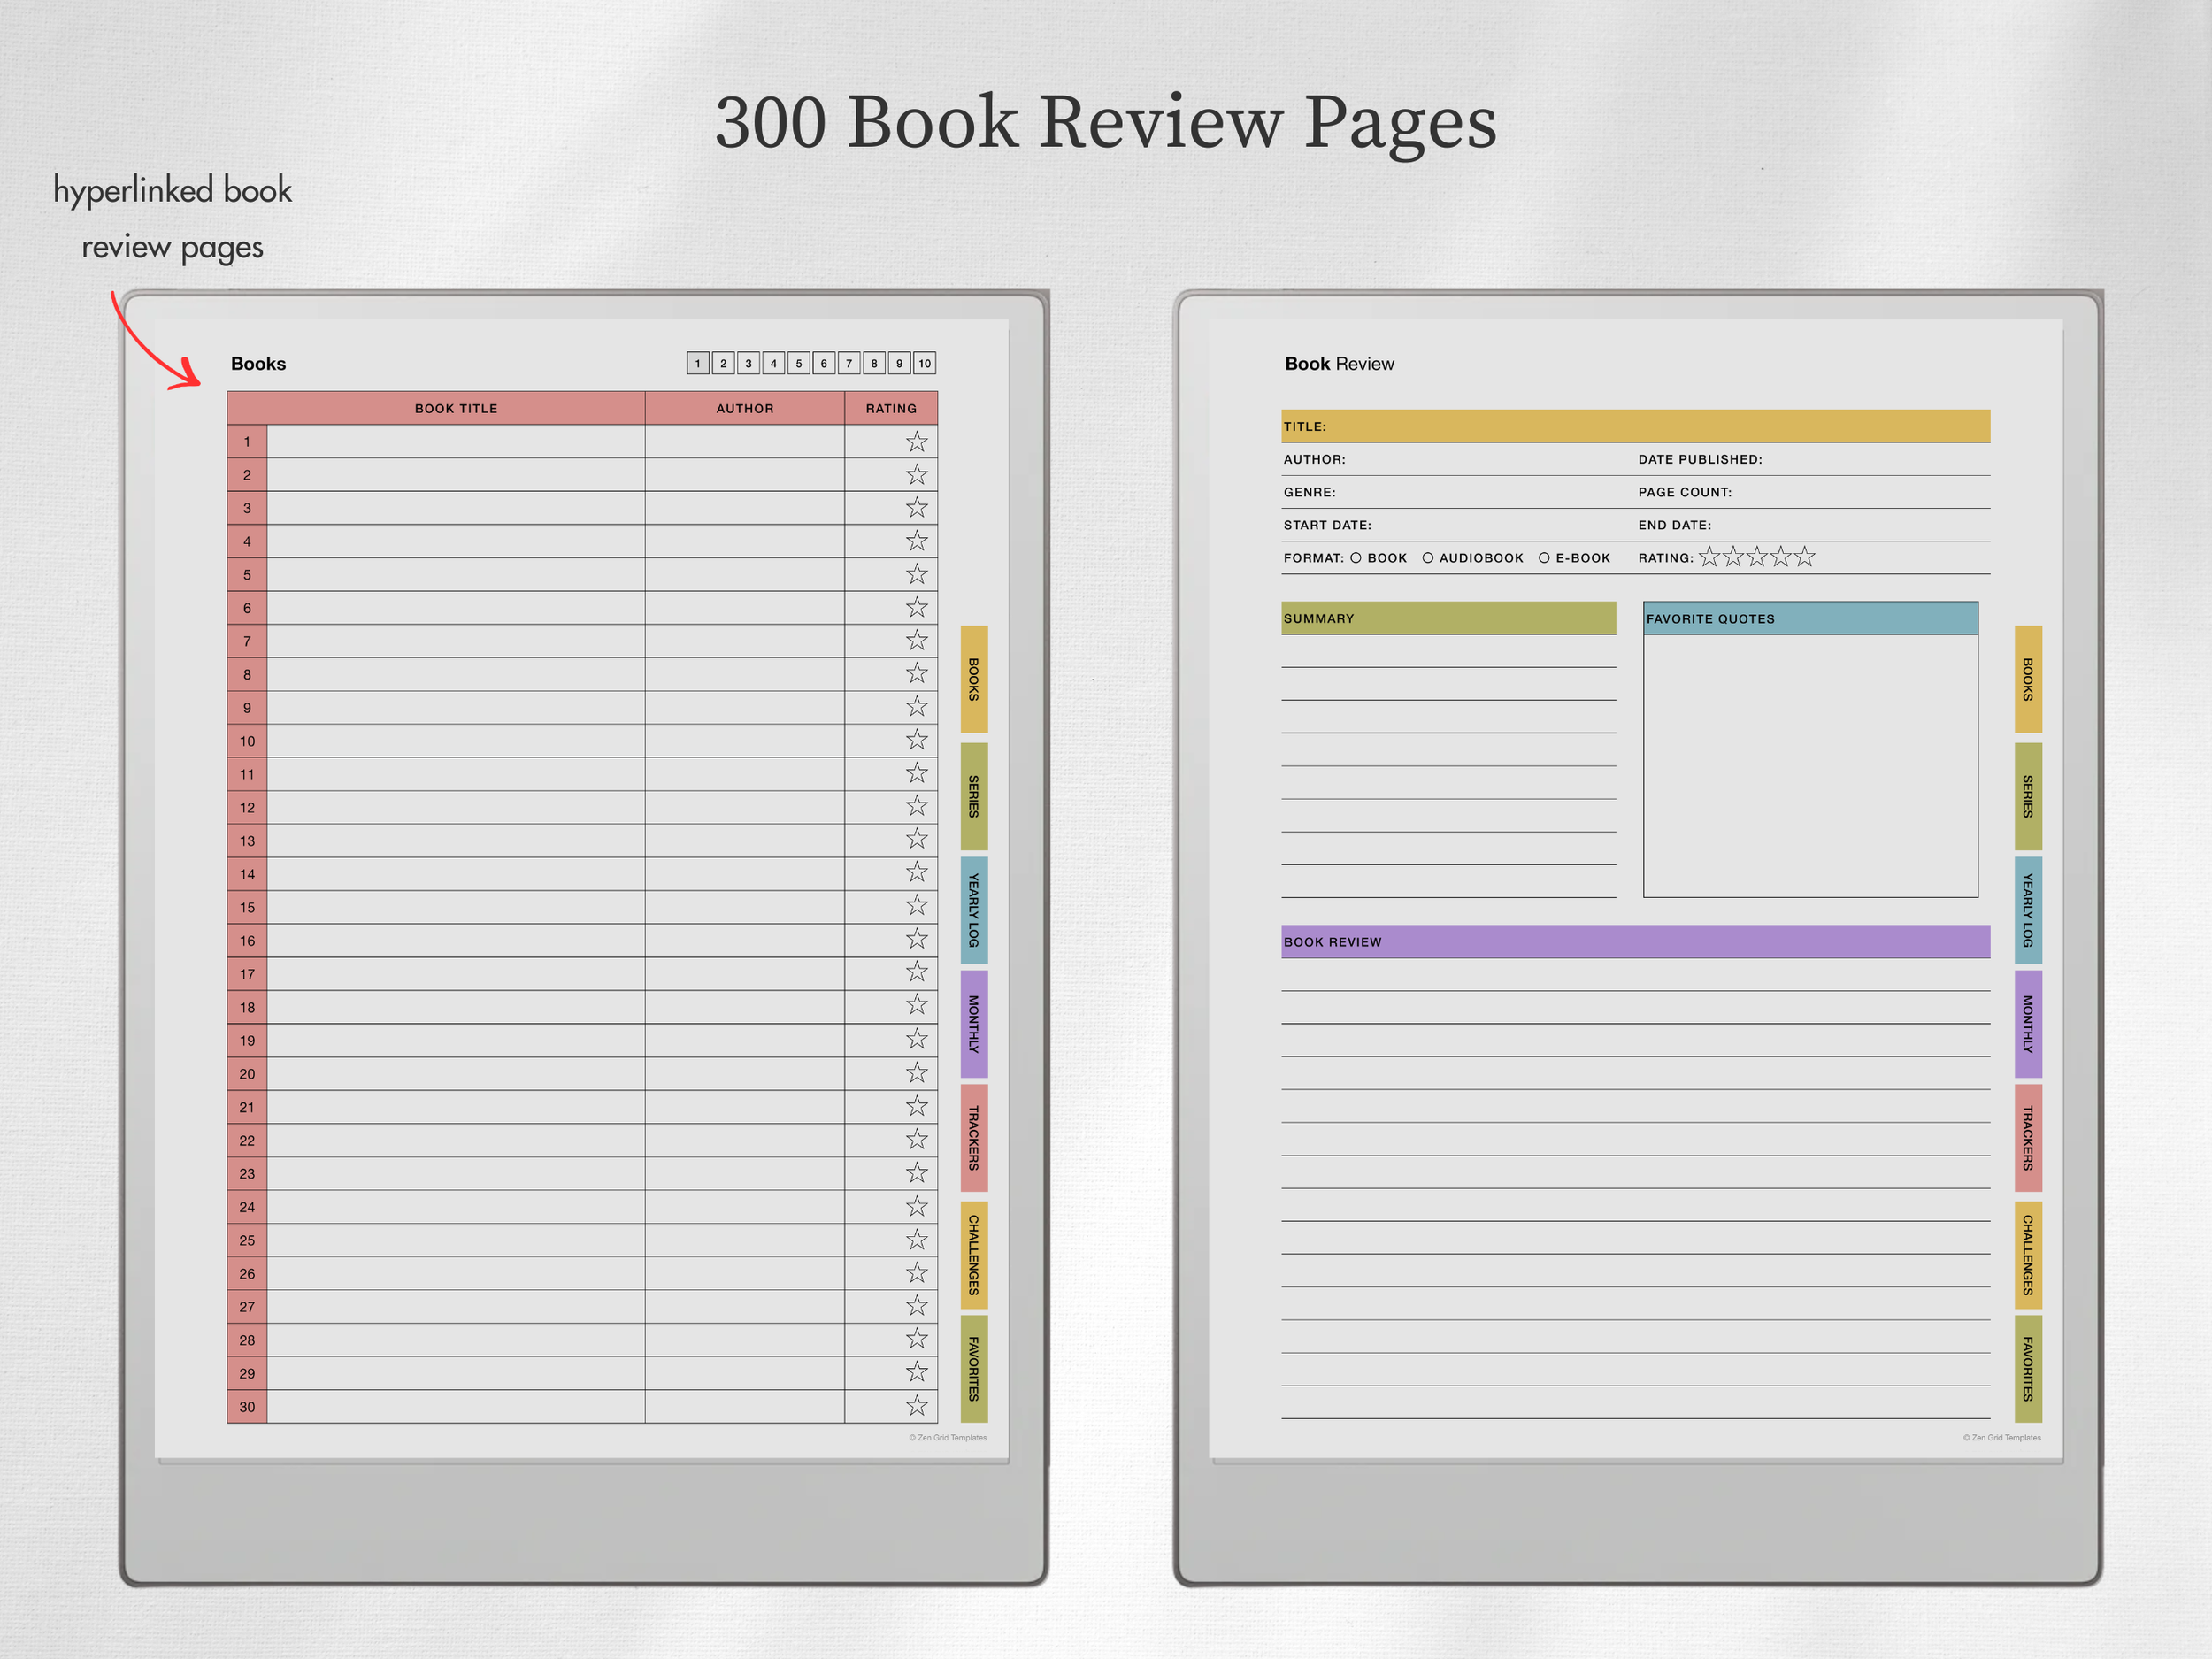The width and height of the screenshot is (2212, 1659).
Task: Open MONTHLY tab on Book Review page
Action: click(2028, 1024)
